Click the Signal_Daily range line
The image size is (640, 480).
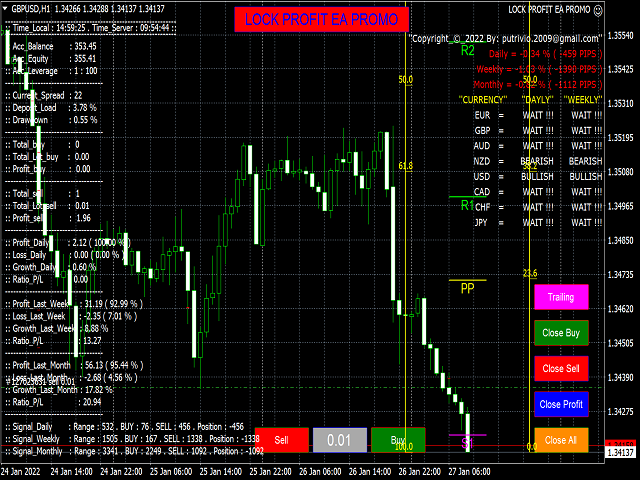pyautogui.click(x=124, y=427)
